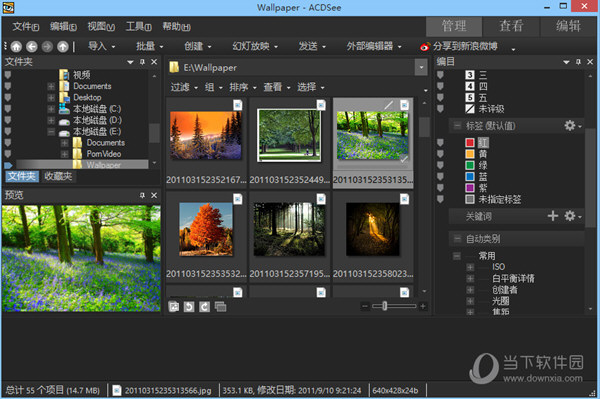Pin the 预览 preview panel
Image resolution: width=600 pixels, height=399 pixels.
[142, 195]
